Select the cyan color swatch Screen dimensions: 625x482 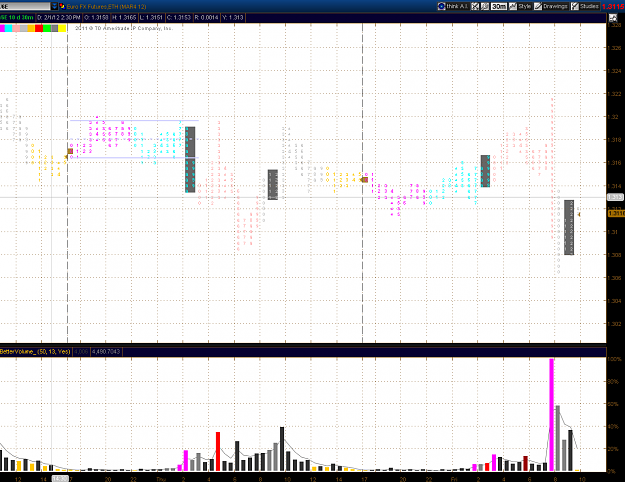click(8, 28)
